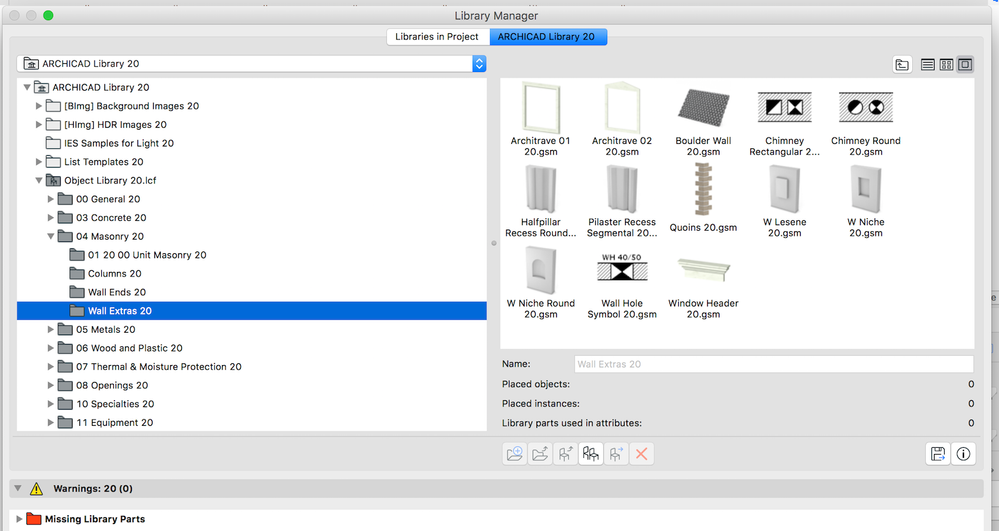
Task: Click the red X remove button
Action: (x=642, y=454)
